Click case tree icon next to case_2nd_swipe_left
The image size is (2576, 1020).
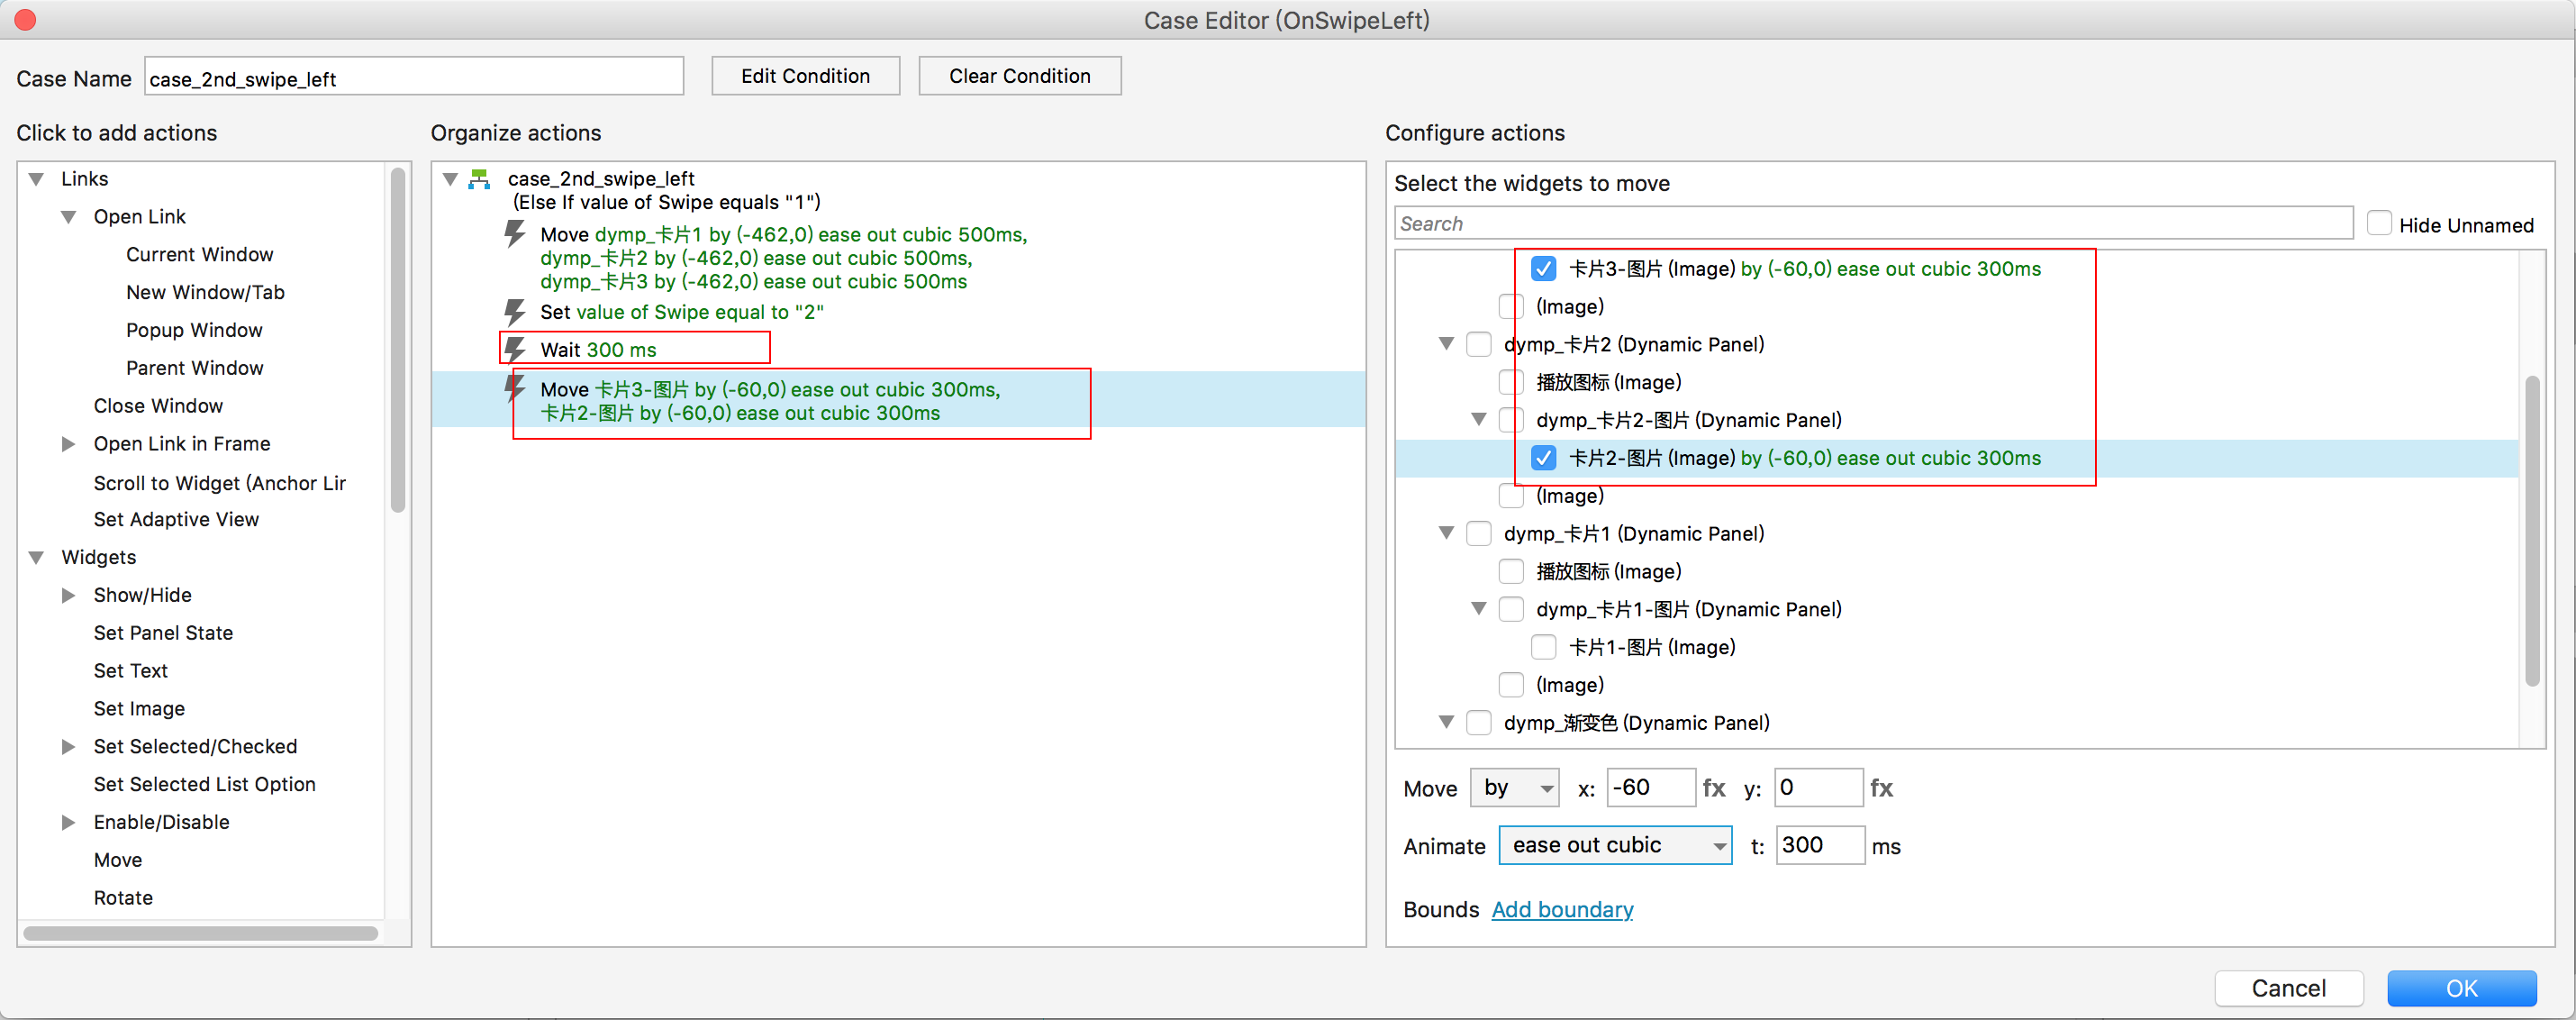pos(480,179)
